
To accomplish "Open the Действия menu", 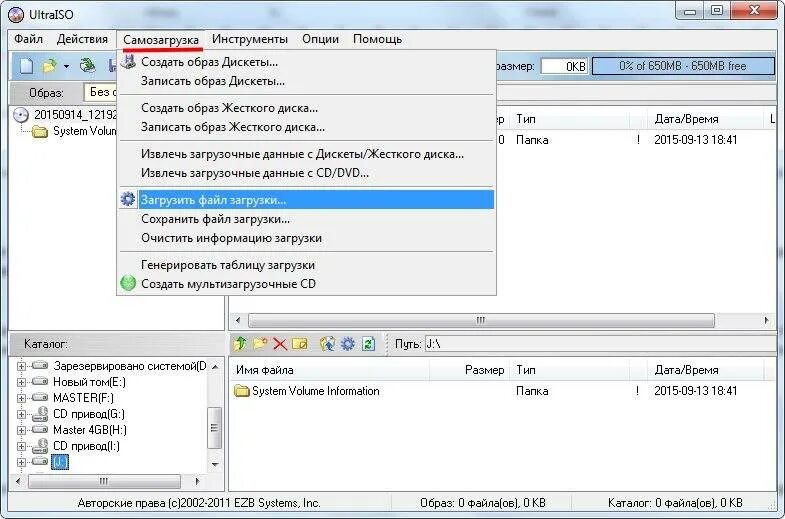I will 82,39.
